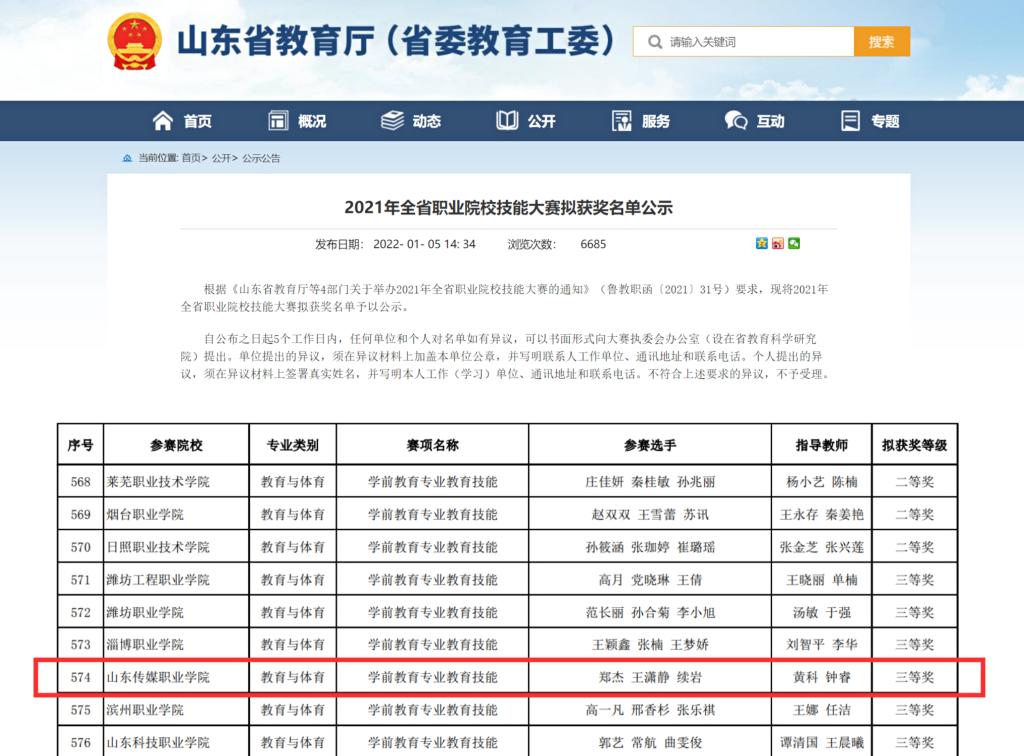Click the 参赛院校 column header
The width and height of the screenshot is (1024, 756).
click(x=176, y=445)
